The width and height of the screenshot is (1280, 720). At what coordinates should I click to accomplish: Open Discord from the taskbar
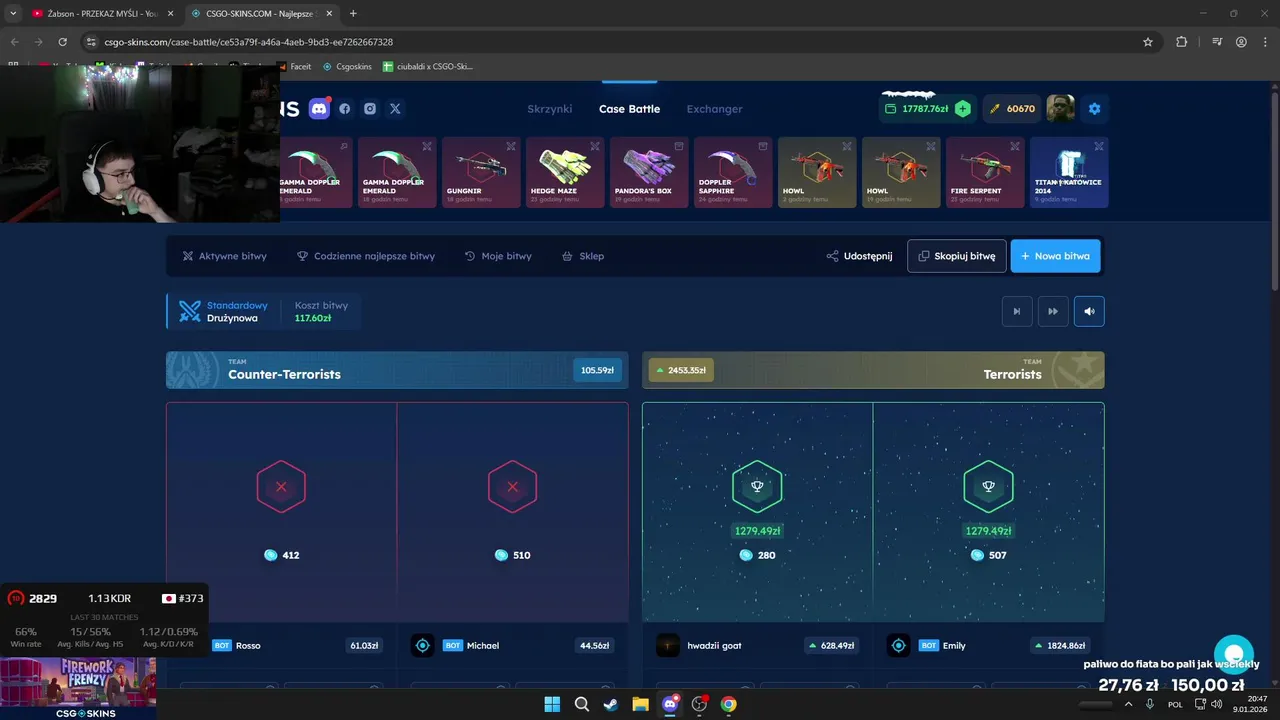point(670,704)
